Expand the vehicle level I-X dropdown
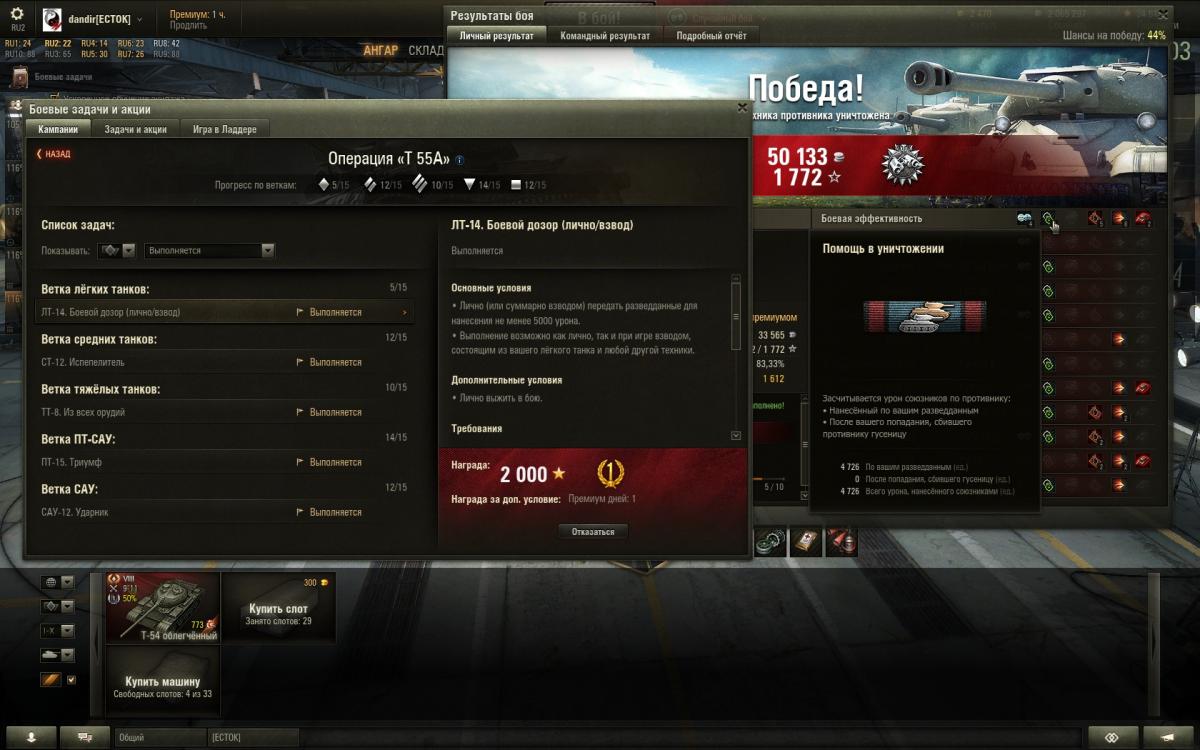 coord(58,631)
